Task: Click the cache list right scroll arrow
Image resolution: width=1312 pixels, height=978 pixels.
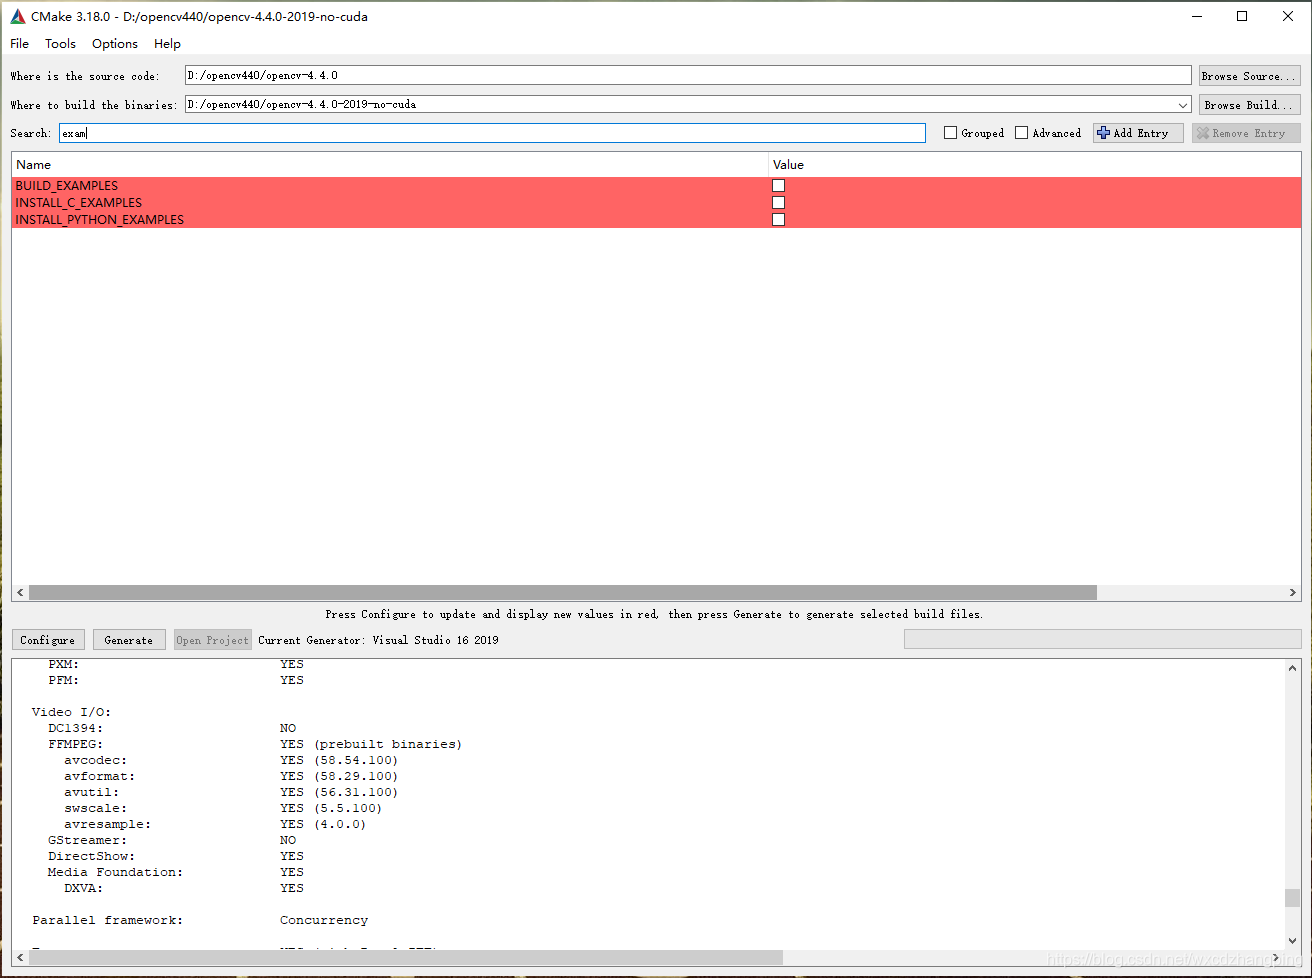Action: click(x=1293, y=593)
